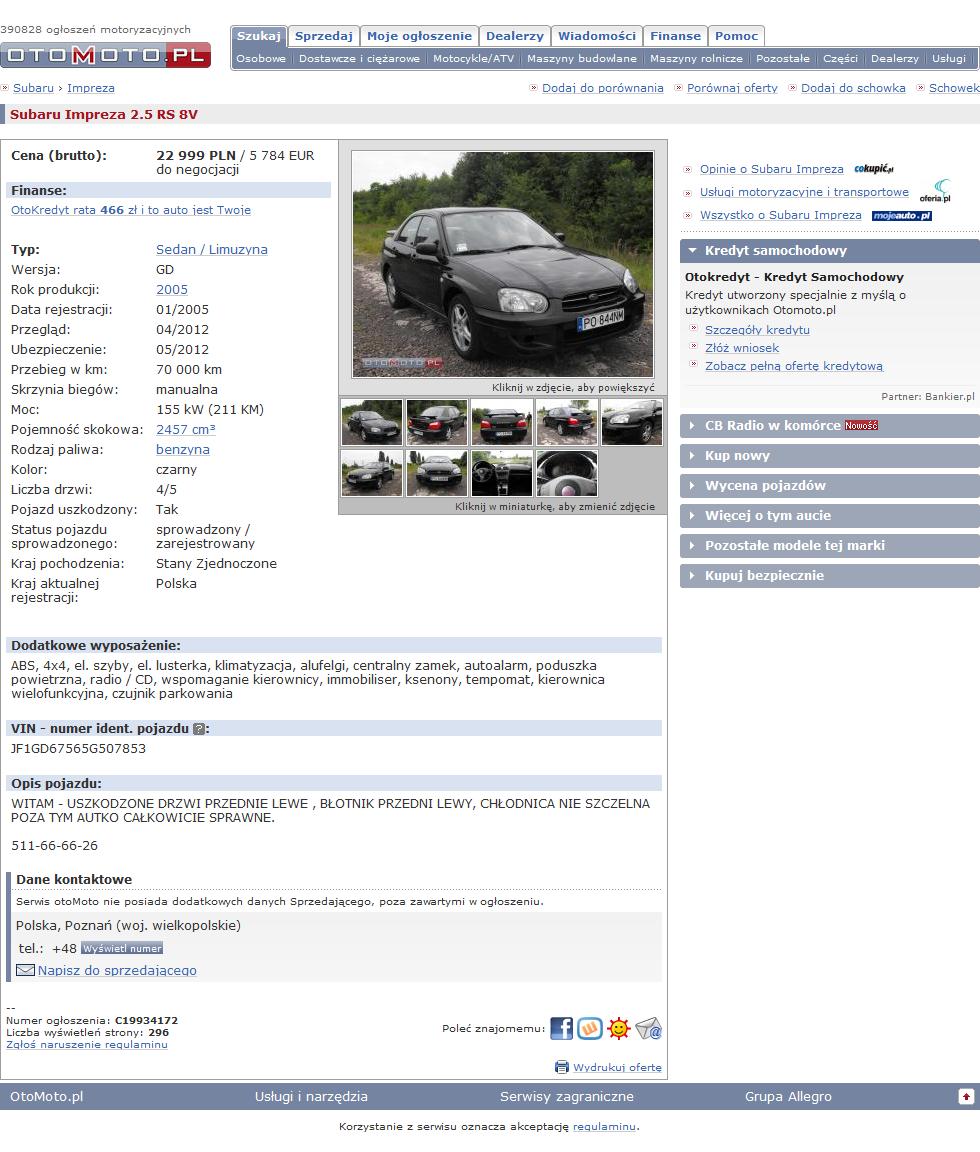Open Grupa Allegro in the footer

pyautogui.click(x=788, y=1097)
